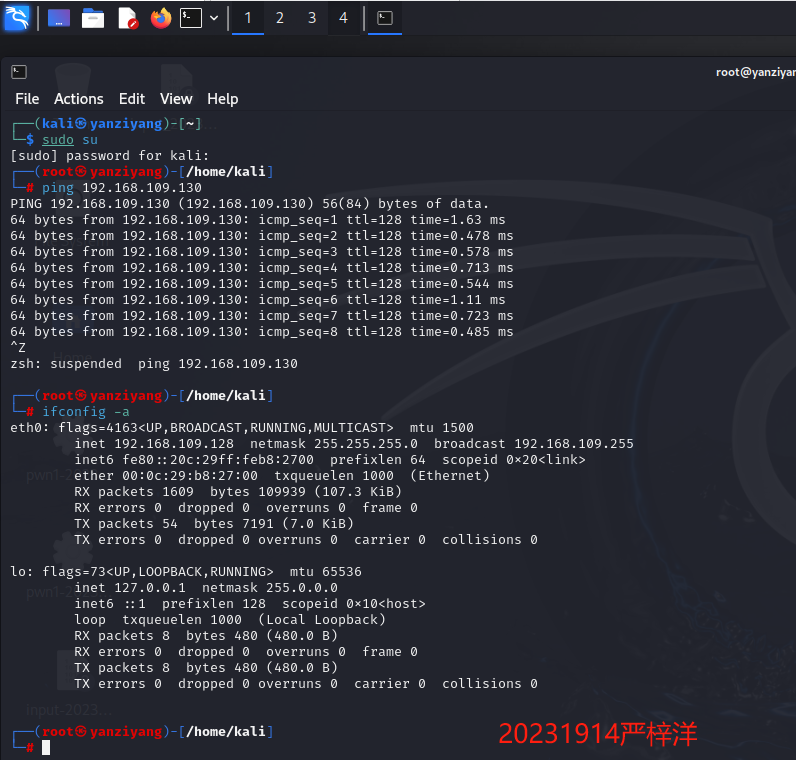Open the file manager from the panel
Screen dimensions: 796x760
pos(93,18)
